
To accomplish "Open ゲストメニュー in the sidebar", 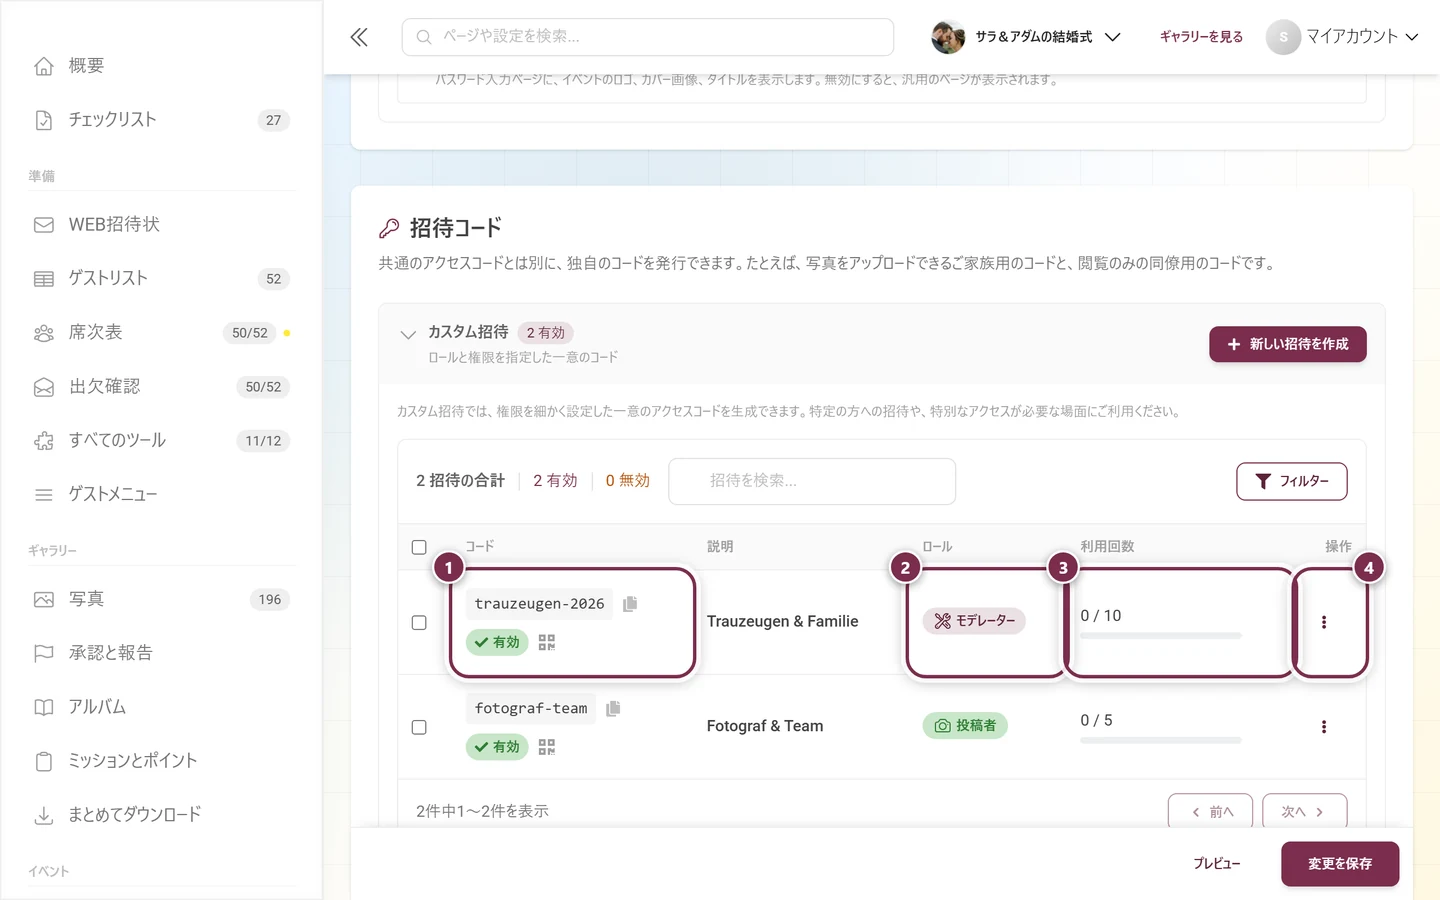I will [x=161, y=495].
